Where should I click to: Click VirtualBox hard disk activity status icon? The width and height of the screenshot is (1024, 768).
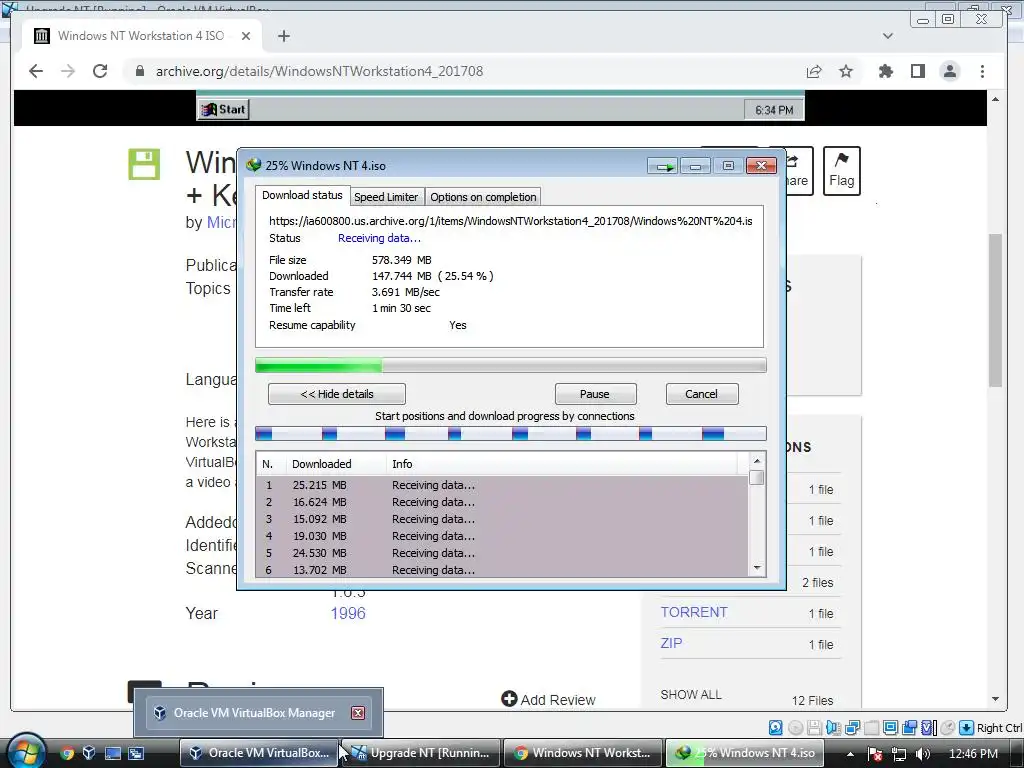point(775,727)
